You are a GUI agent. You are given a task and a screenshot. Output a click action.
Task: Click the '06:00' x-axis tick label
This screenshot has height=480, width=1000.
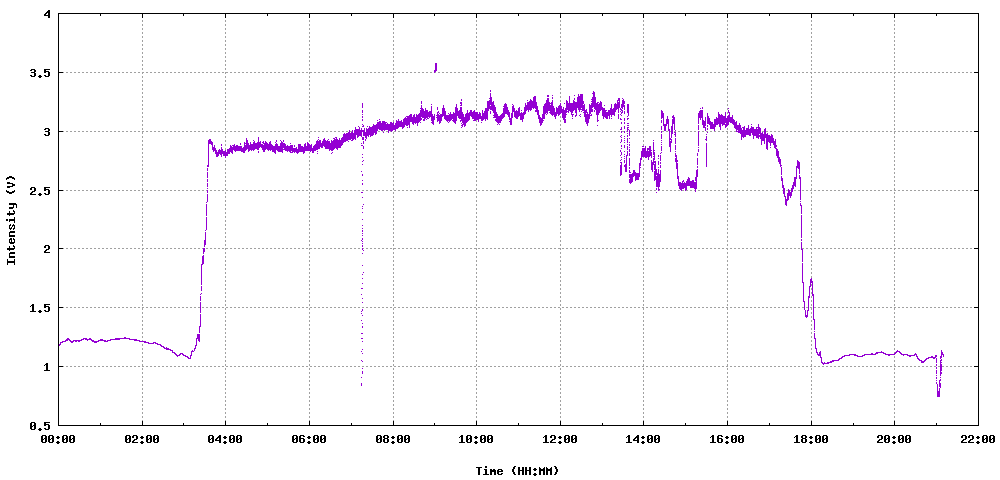[x=309, y=440]
